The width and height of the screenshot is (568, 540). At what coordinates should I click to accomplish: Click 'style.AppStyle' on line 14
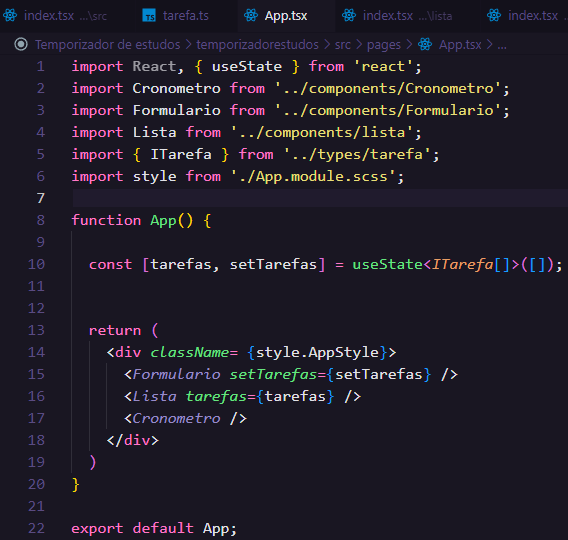[x=317, y=353]
